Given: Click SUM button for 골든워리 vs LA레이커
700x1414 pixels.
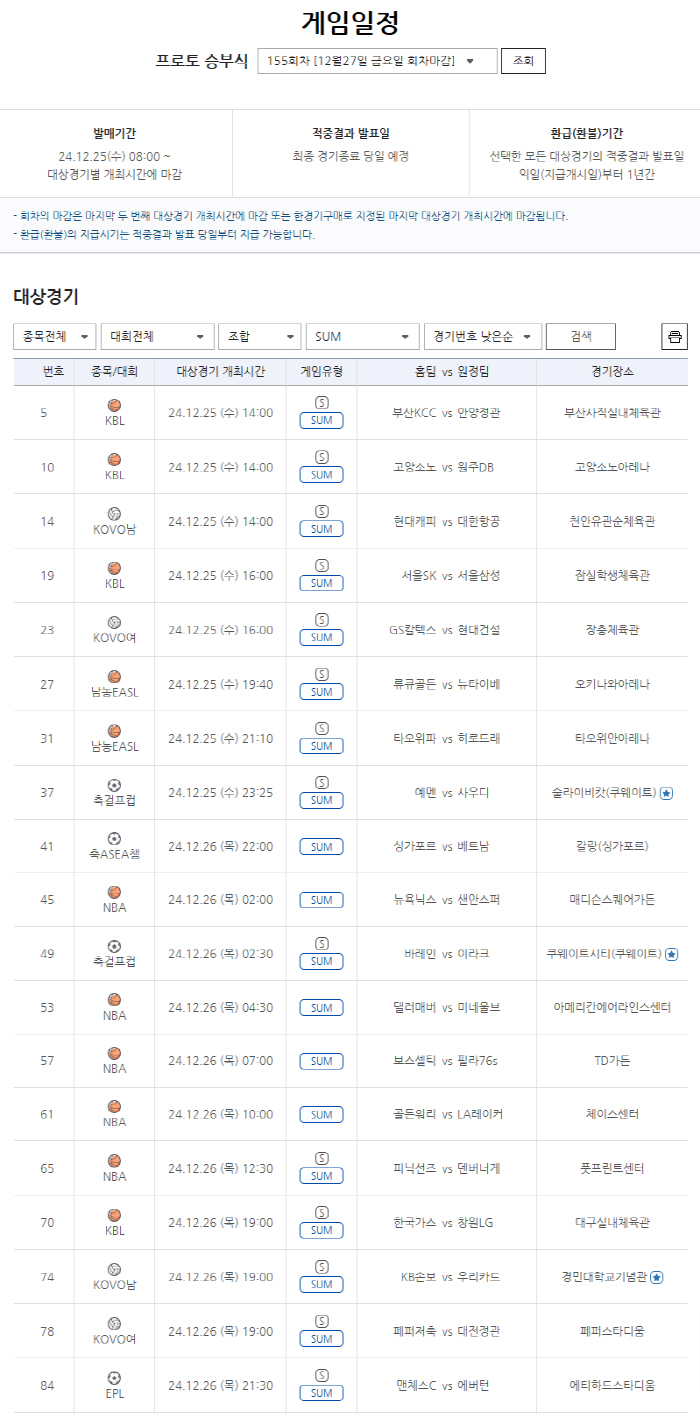Looking at the screenshot, I should point(321,1115).
